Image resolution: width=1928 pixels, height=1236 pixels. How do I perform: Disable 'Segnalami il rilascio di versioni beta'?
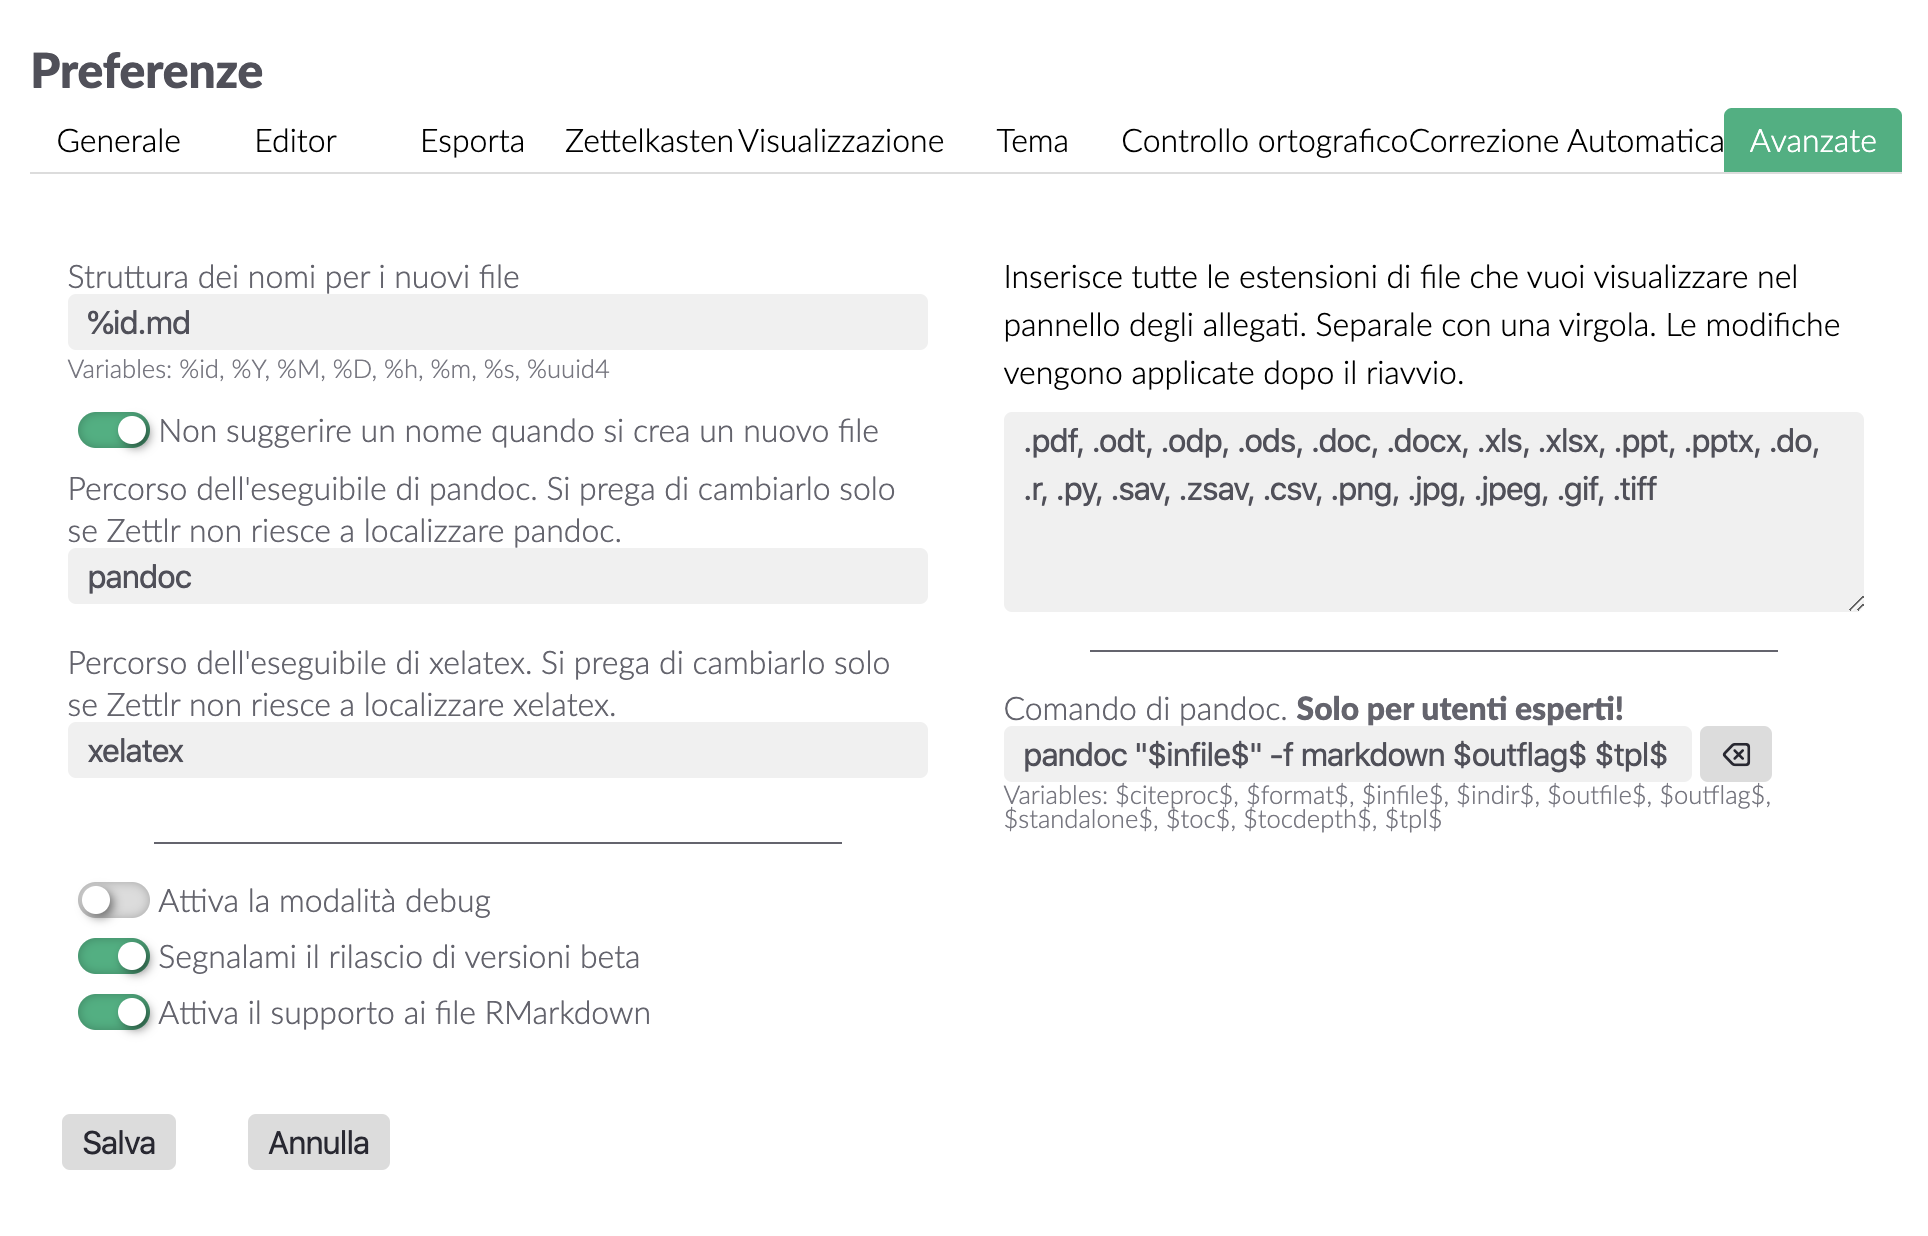pyautogui.click(x=114, y=957)
